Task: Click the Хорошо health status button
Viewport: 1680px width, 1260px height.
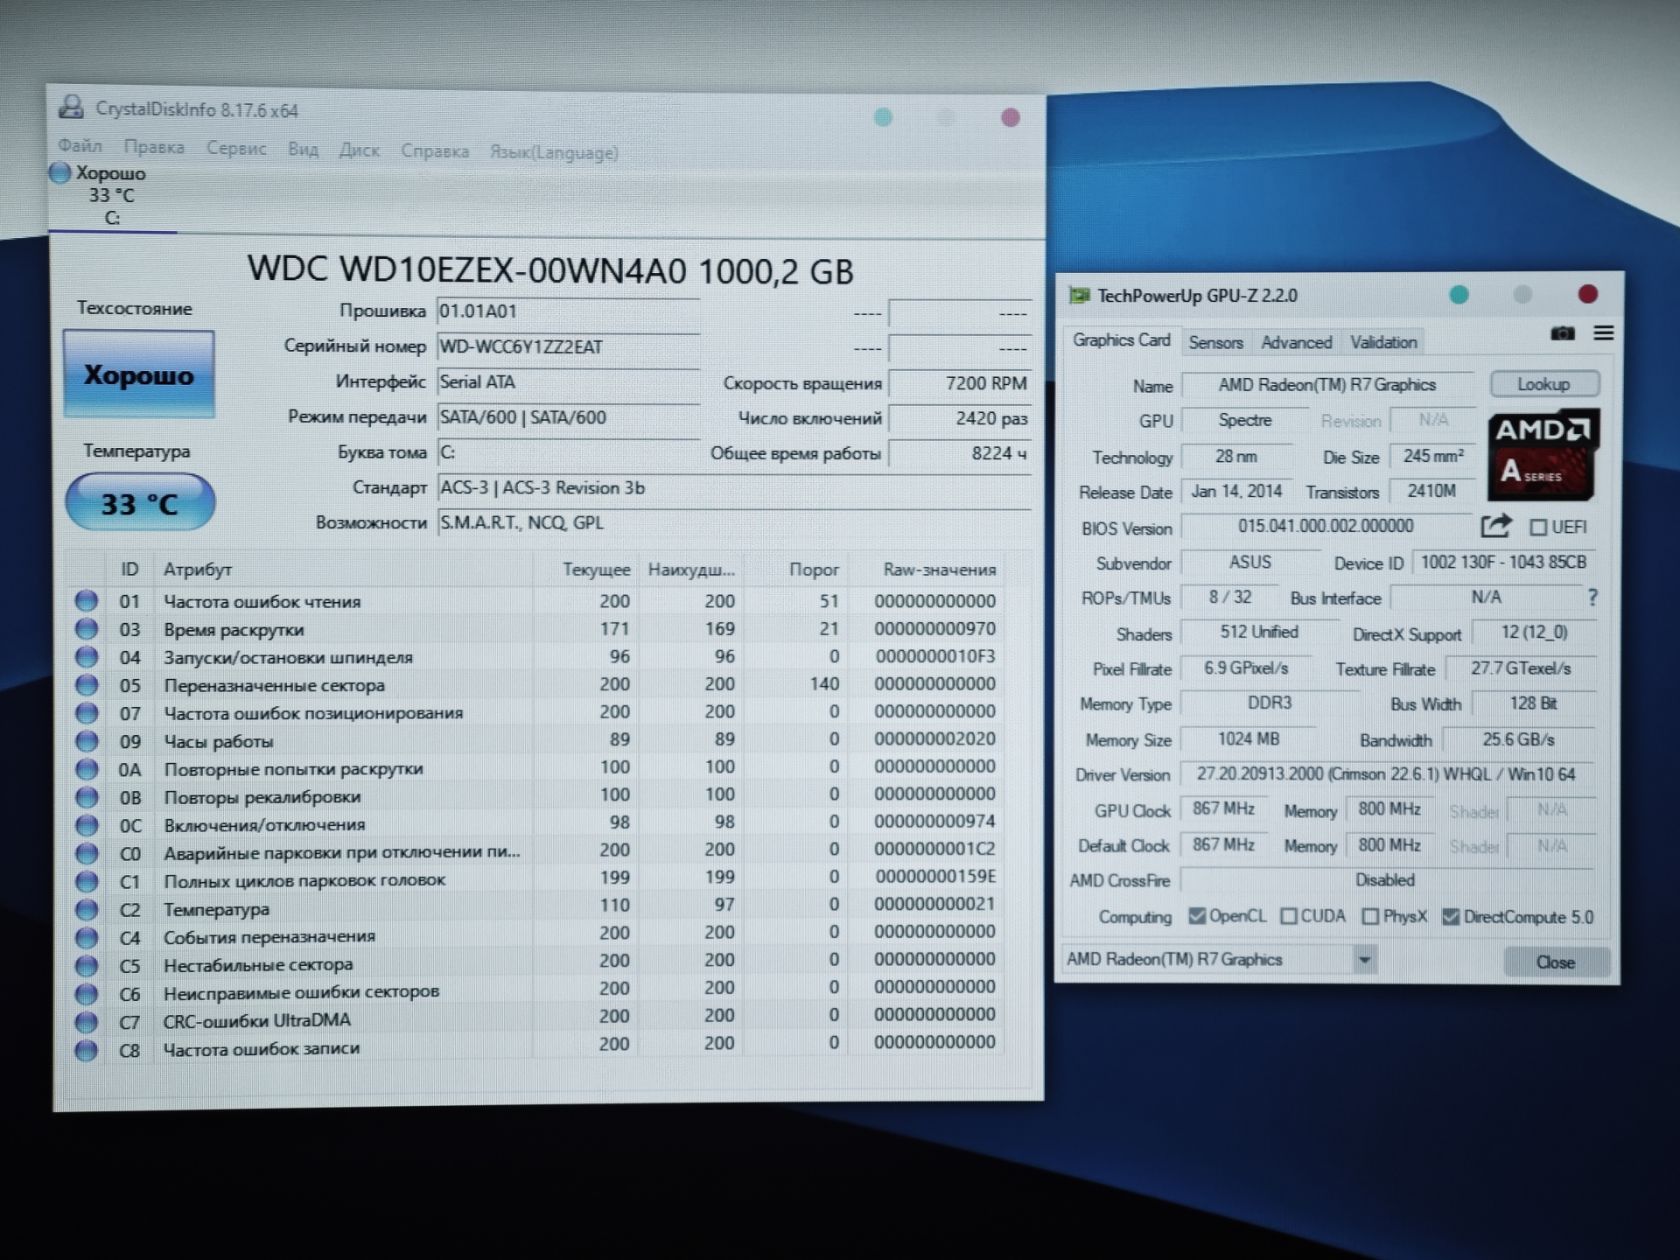Action: click(139, 374)
